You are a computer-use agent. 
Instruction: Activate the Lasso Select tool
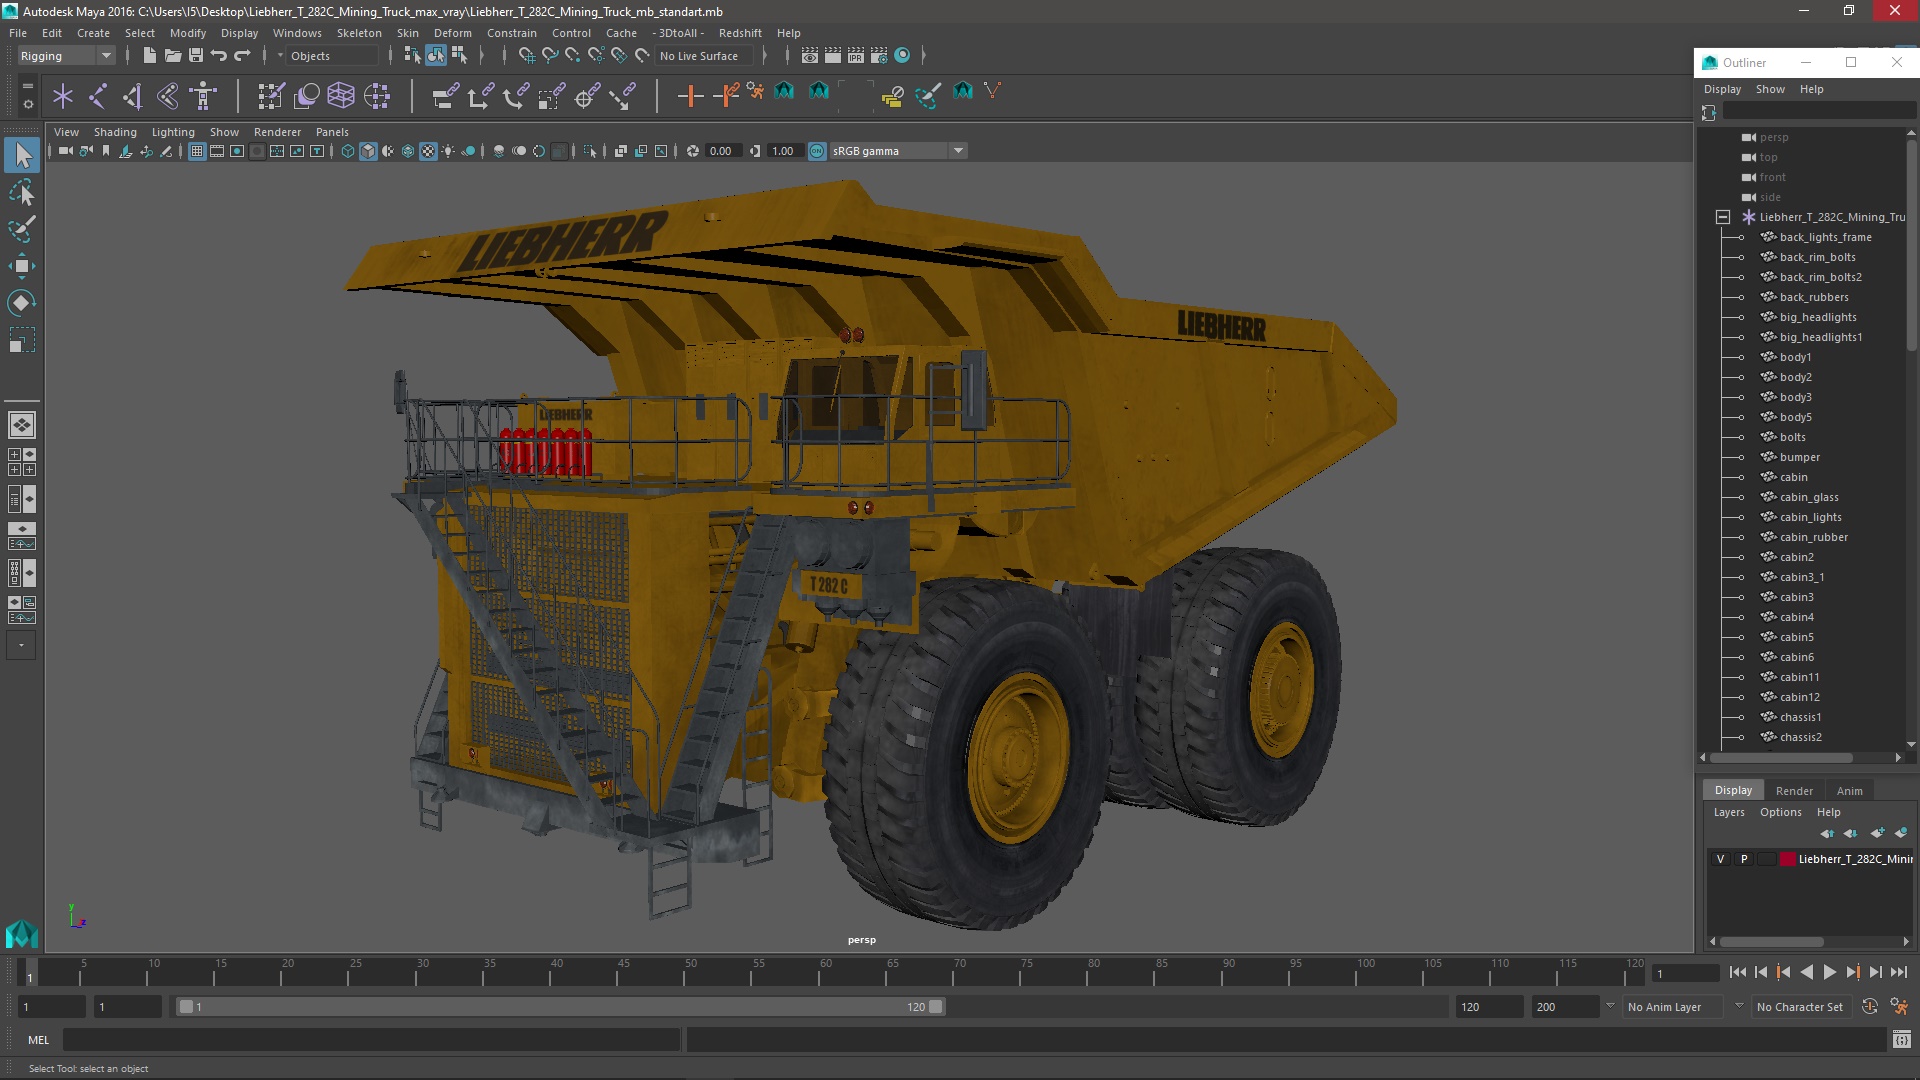tap(22, 192)
